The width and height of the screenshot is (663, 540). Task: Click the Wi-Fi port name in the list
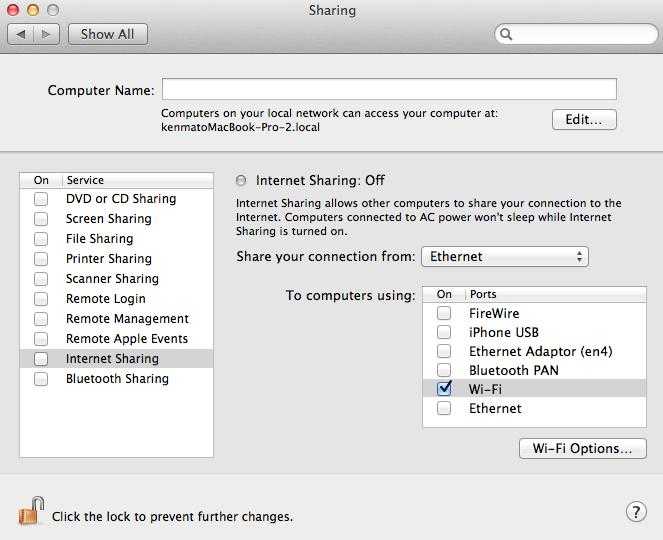pyautogui.click(x=485, y=389)
